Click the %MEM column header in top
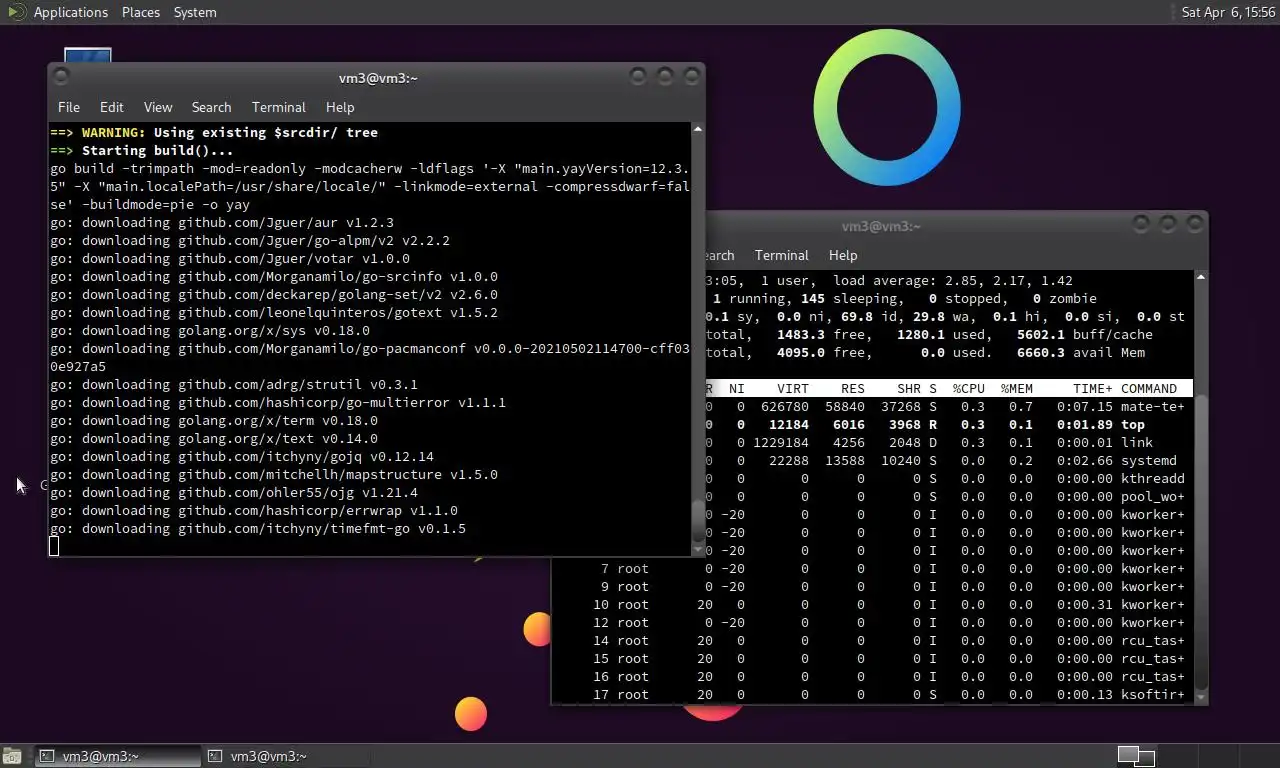 1017,388
